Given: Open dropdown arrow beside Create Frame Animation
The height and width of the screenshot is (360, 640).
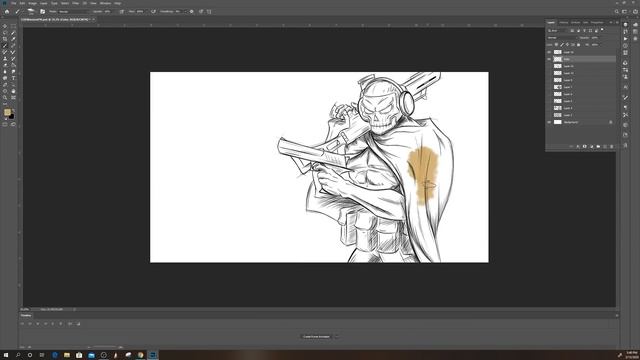Looking at the screenshot, I should point(336,337).
